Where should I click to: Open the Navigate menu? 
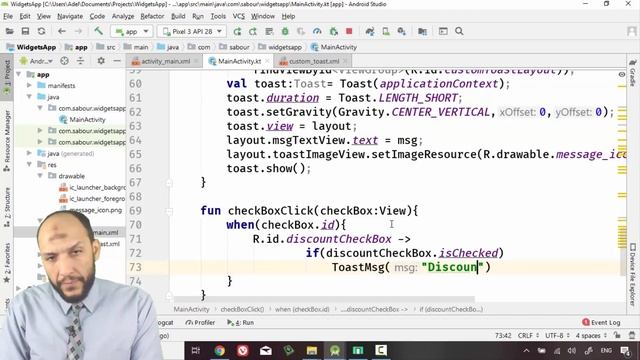tap(70, 16)
